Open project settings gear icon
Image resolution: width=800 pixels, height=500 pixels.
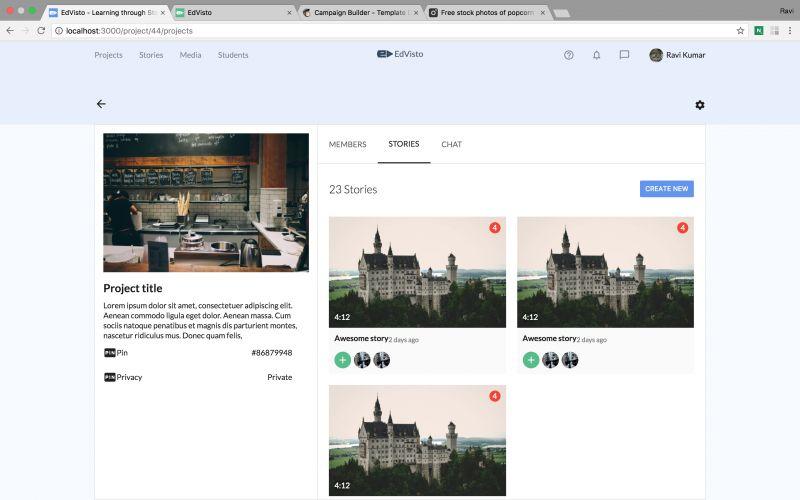pos(700,105)
